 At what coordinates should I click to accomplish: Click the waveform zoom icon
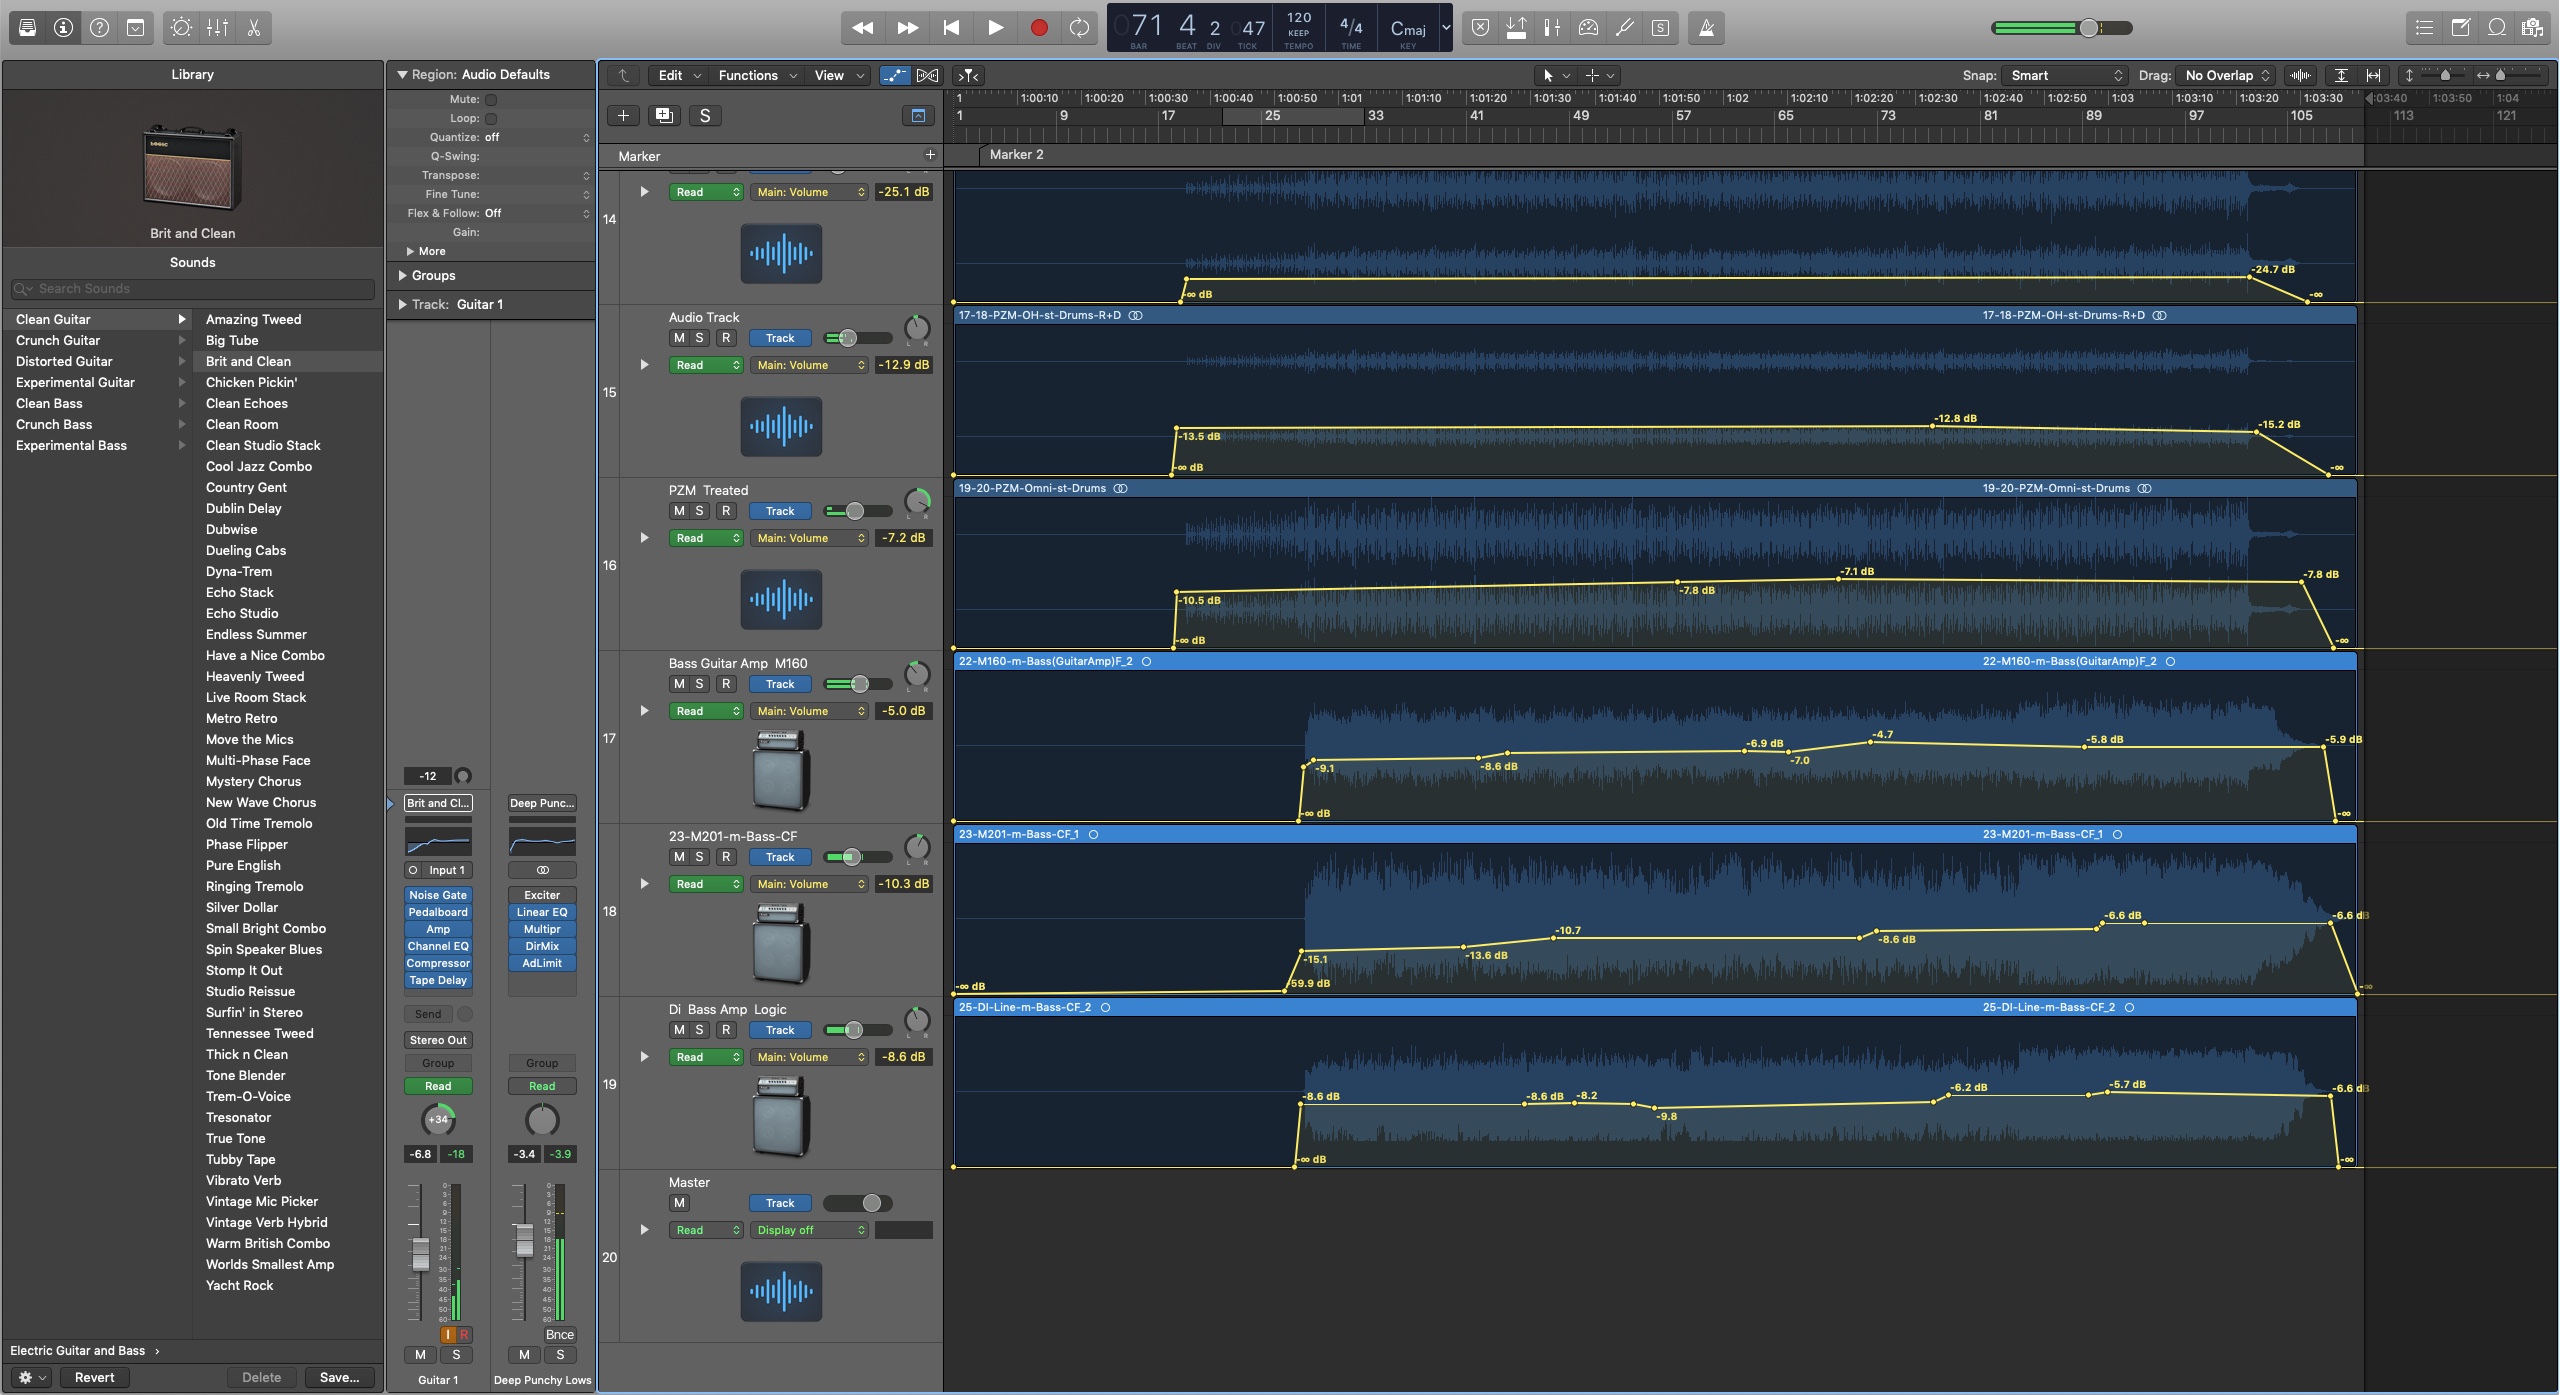coord(2301,75)
